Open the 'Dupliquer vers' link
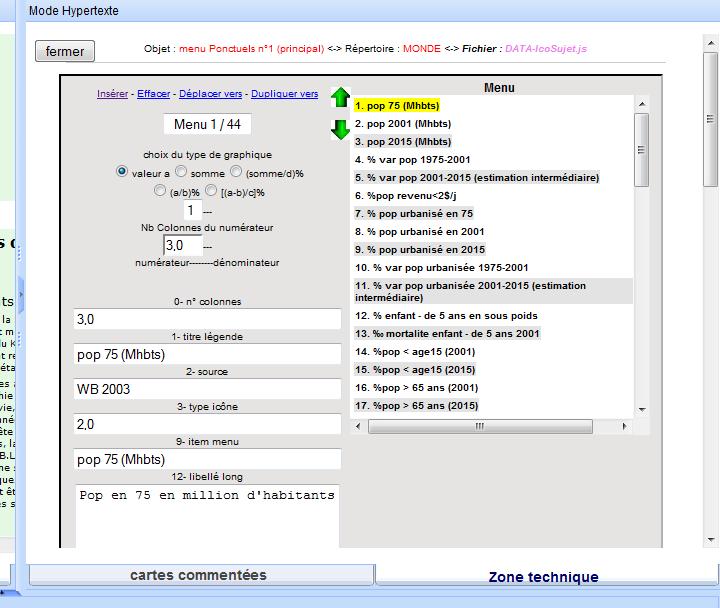720x608 pixels. 284,94
